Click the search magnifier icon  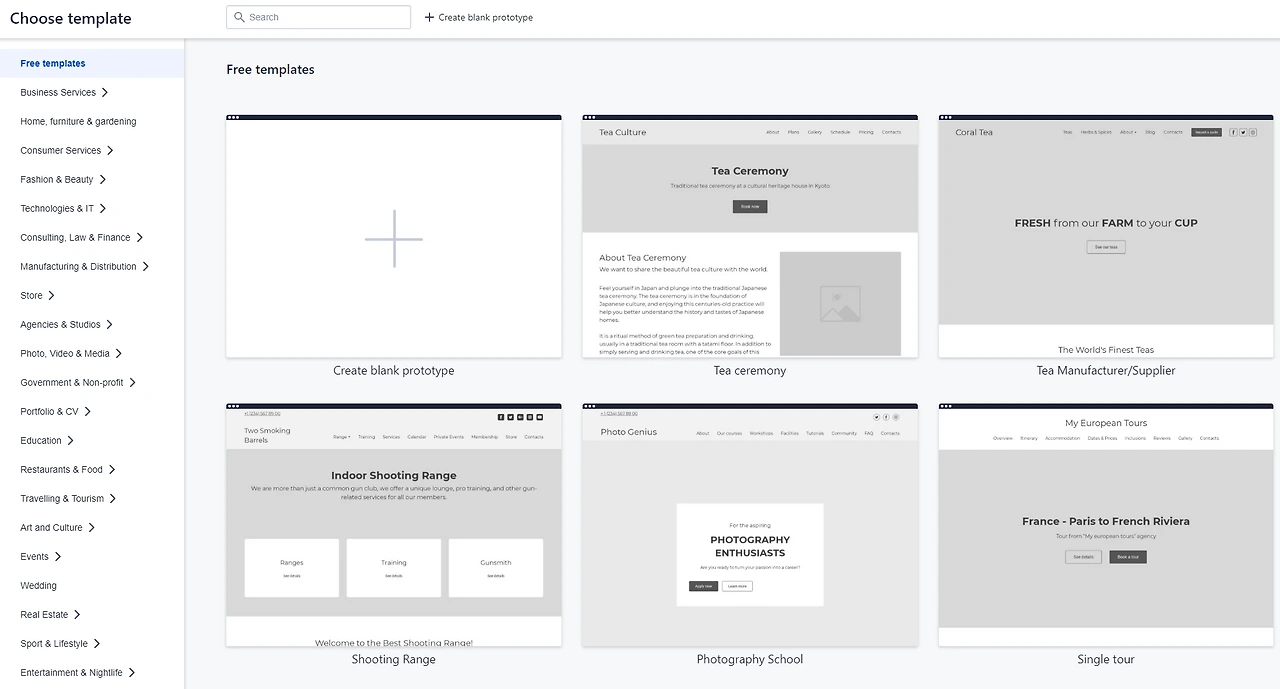click(x=239, y=17)
